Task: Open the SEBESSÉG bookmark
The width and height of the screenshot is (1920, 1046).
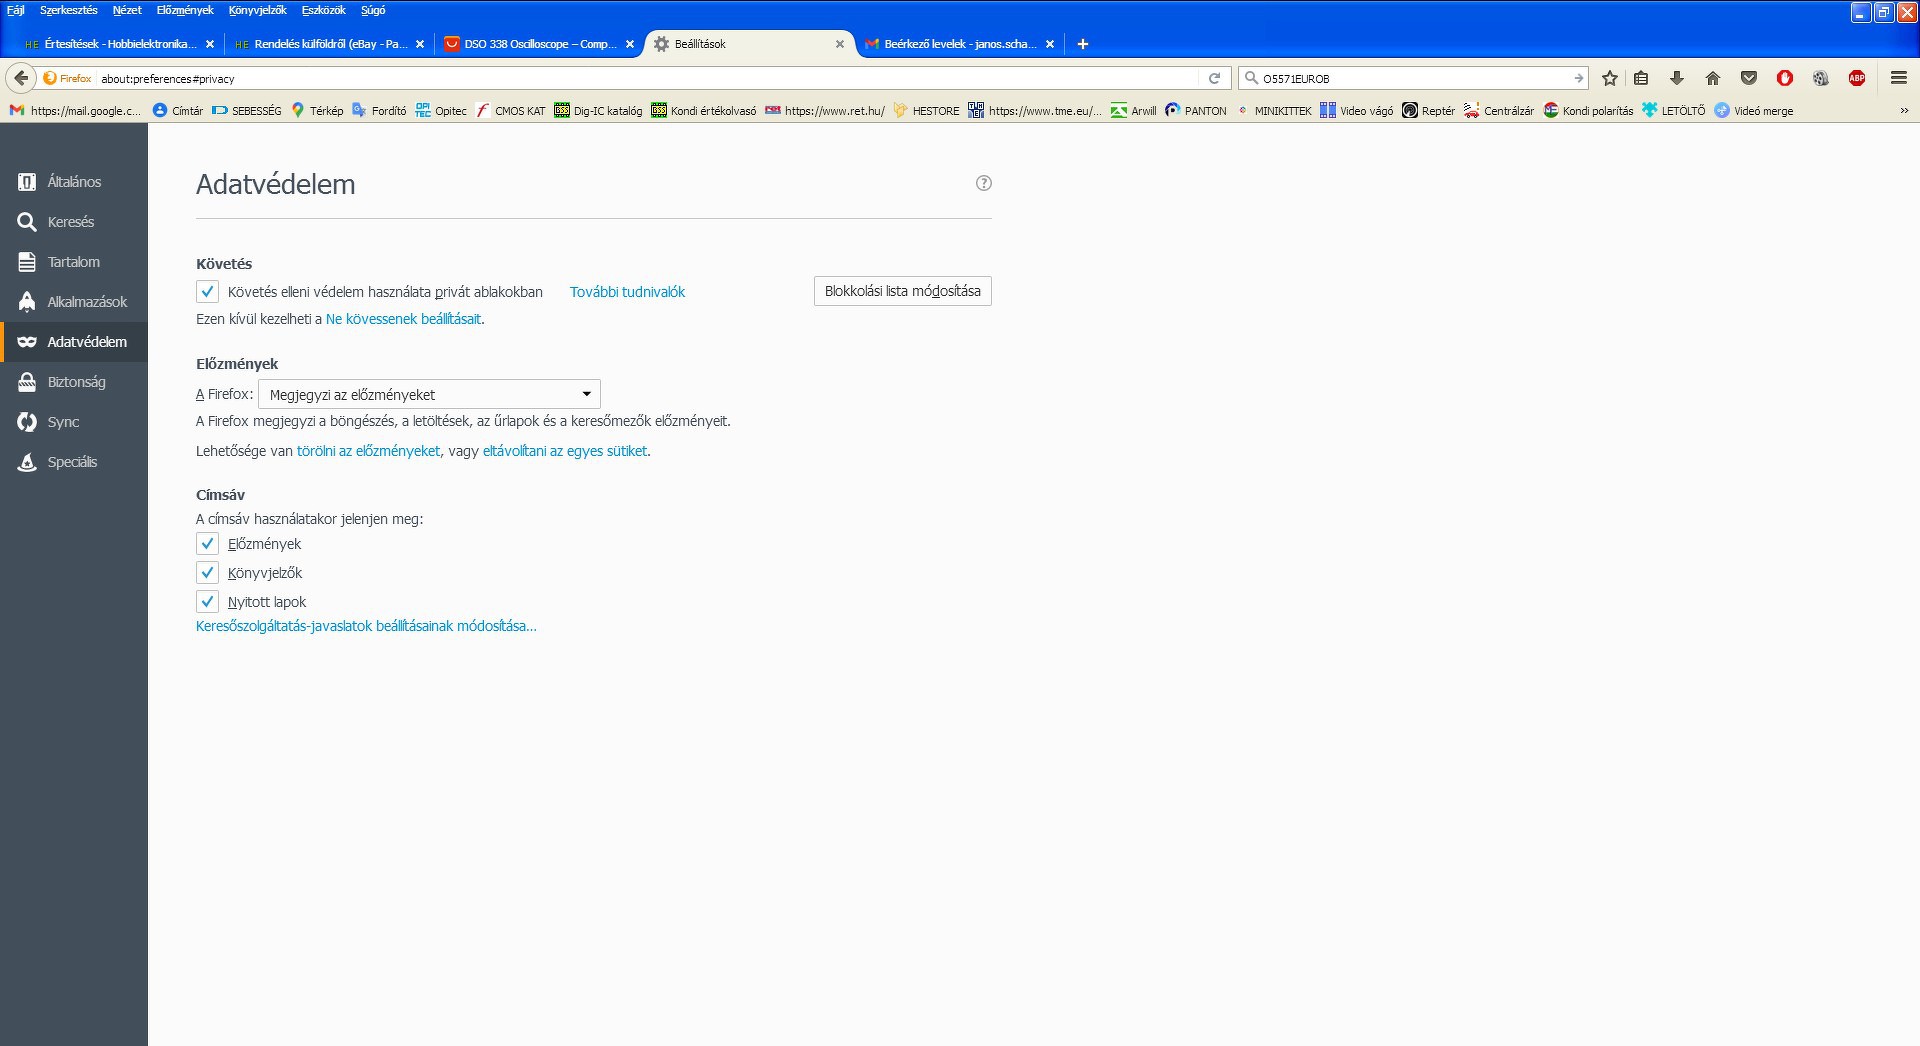Action: (247, 111)
